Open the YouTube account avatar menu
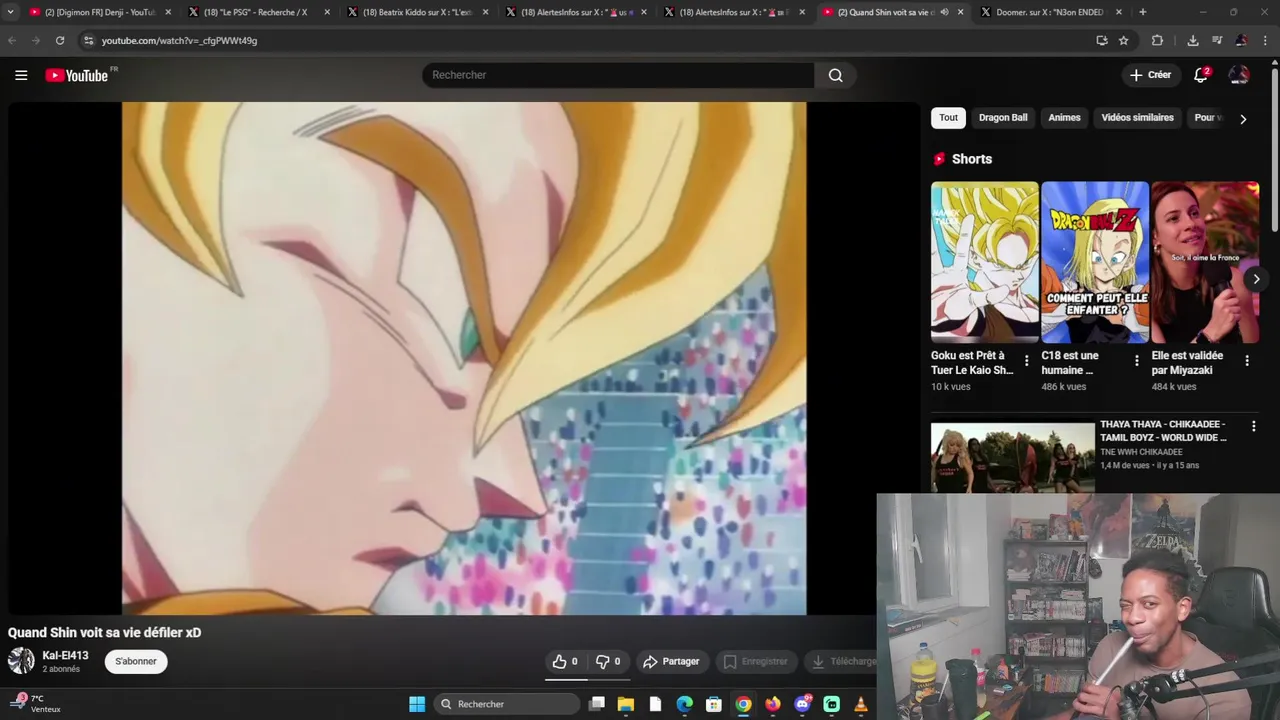 (1239, 75)
